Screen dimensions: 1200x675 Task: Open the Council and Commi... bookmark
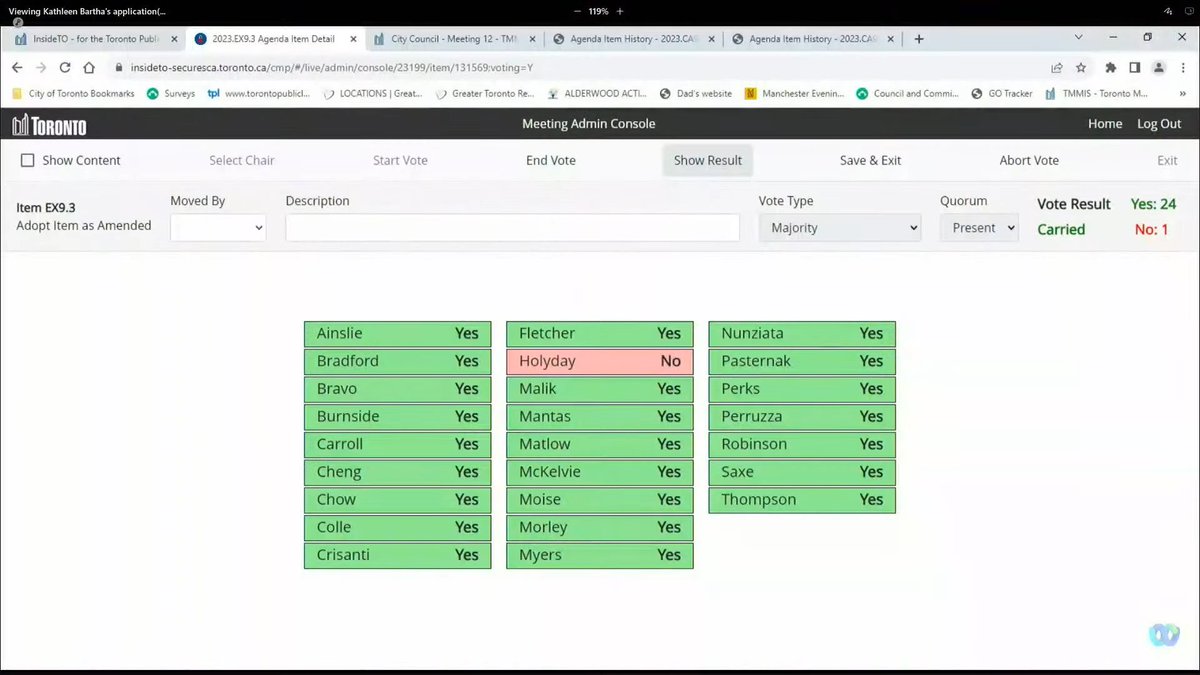point(908,94)
